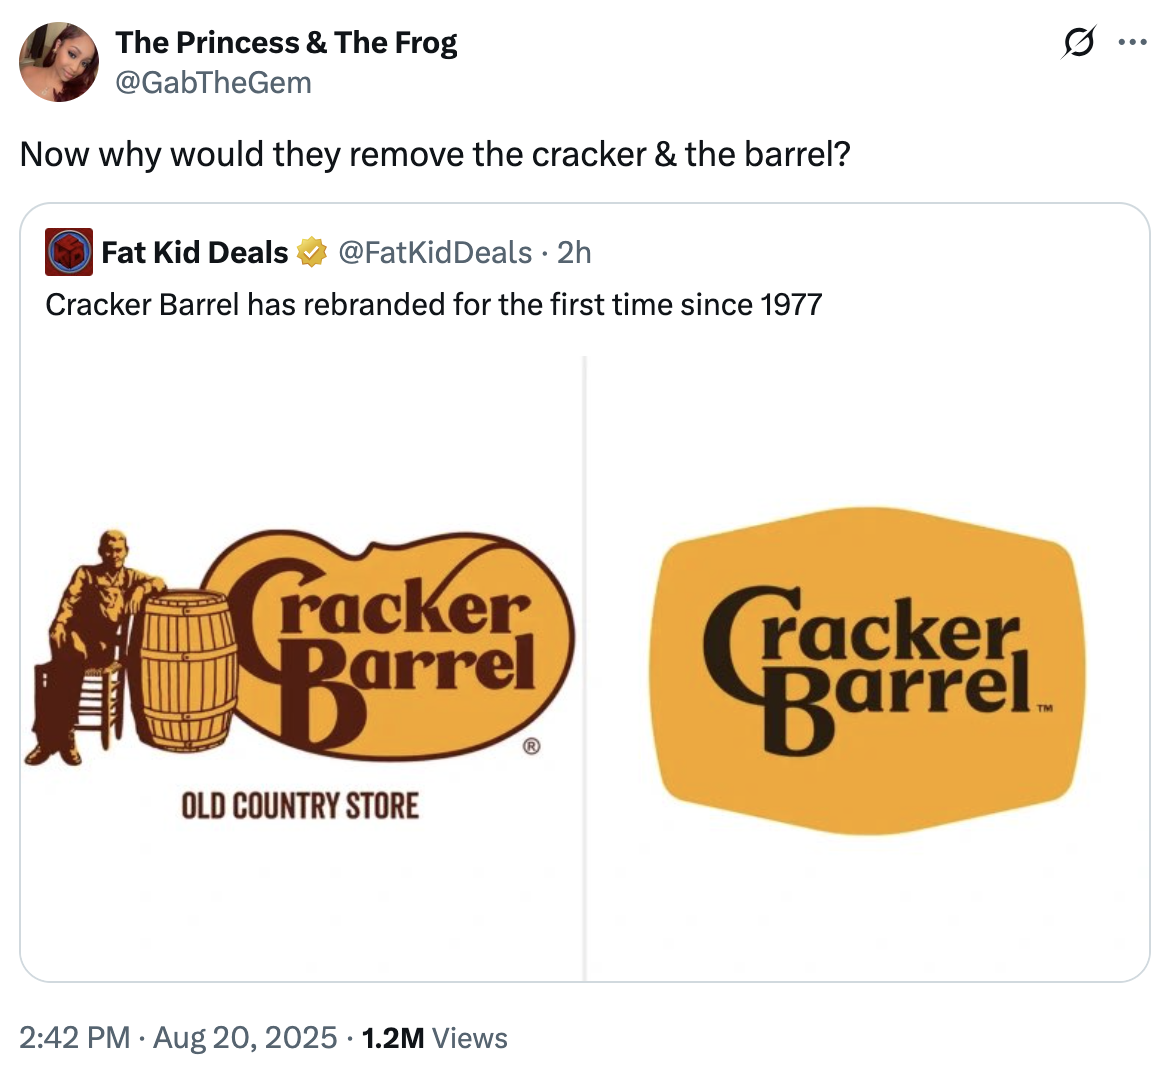Open the @FatKidDeals handle link
Image resolution: width=1170 pixels, height=1076 pixels.
tap(435, 253)
